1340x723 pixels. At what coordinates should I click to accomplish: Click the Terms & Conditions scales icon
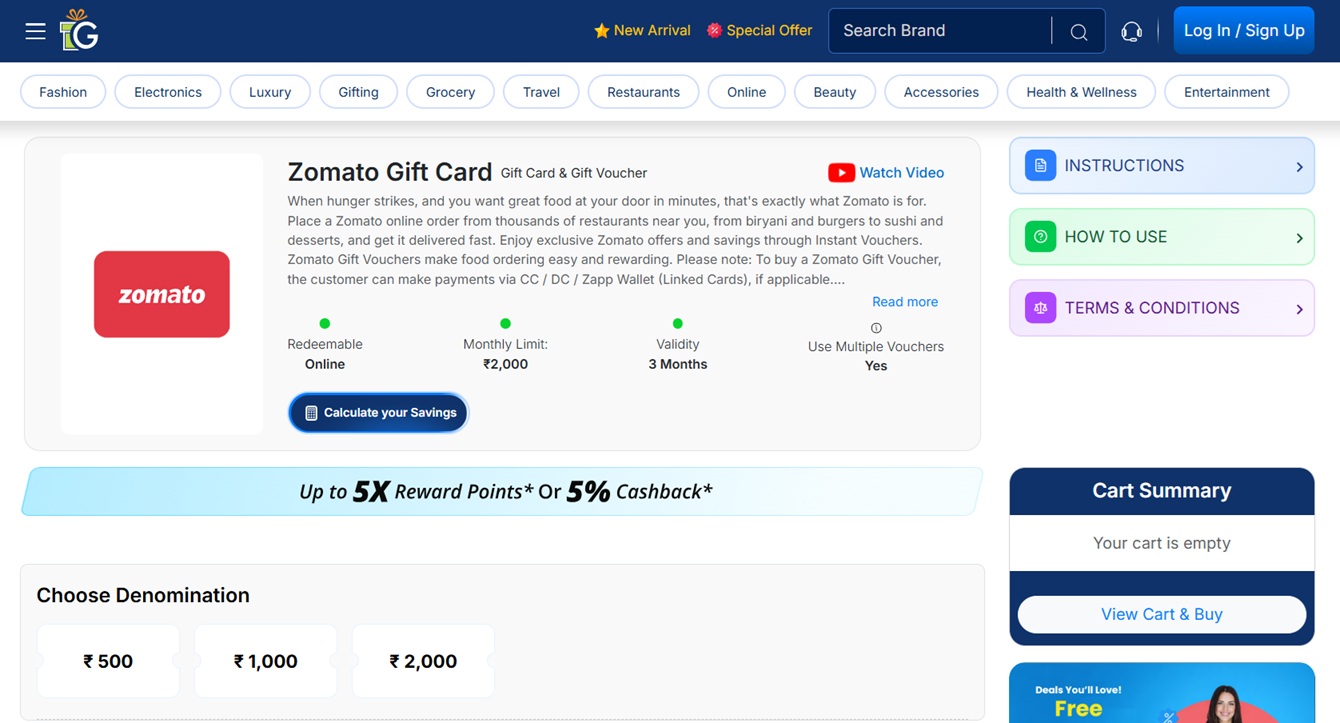(1040, 308)
